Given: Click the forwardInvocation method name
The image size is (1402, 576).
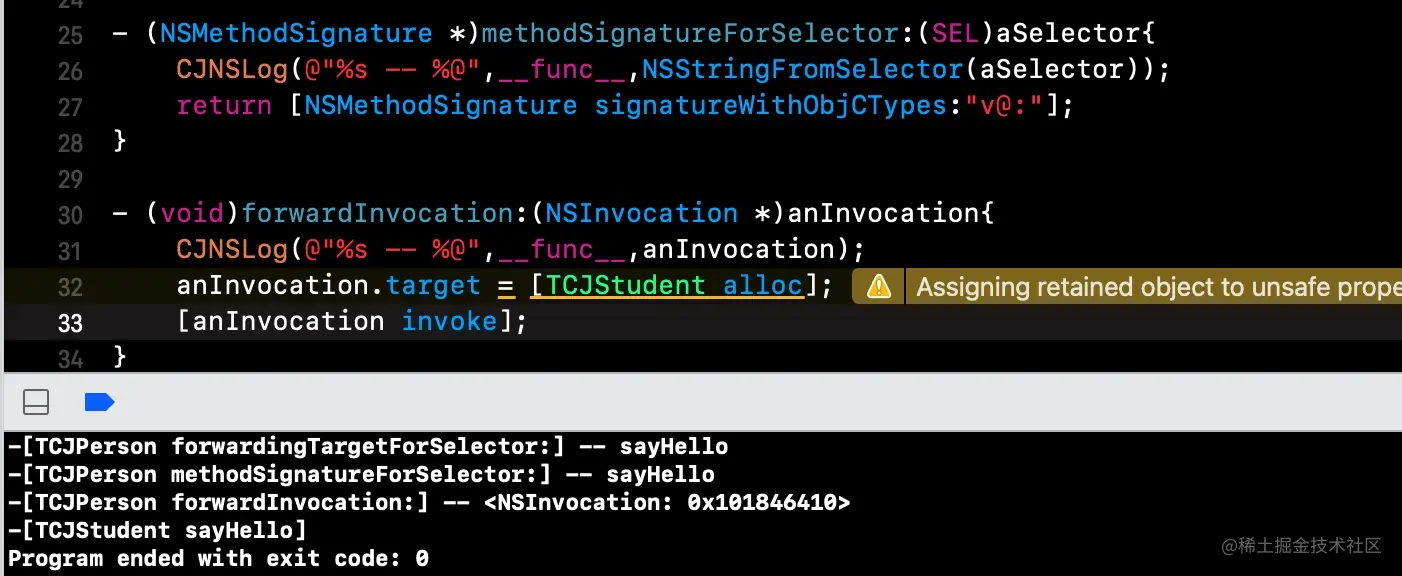Looking at the screenshot, I should coord(377,213).
